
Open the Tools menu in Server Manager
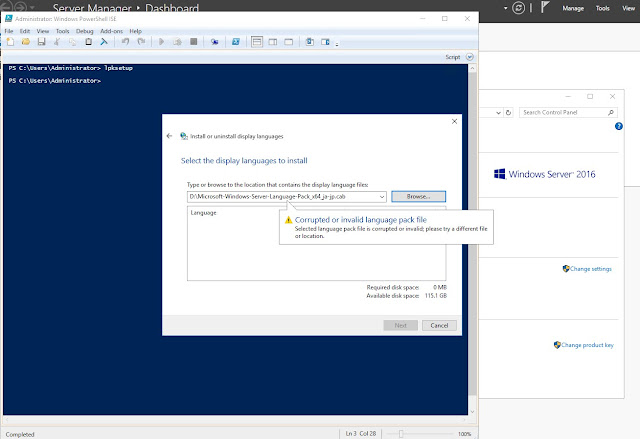(602, 8)
